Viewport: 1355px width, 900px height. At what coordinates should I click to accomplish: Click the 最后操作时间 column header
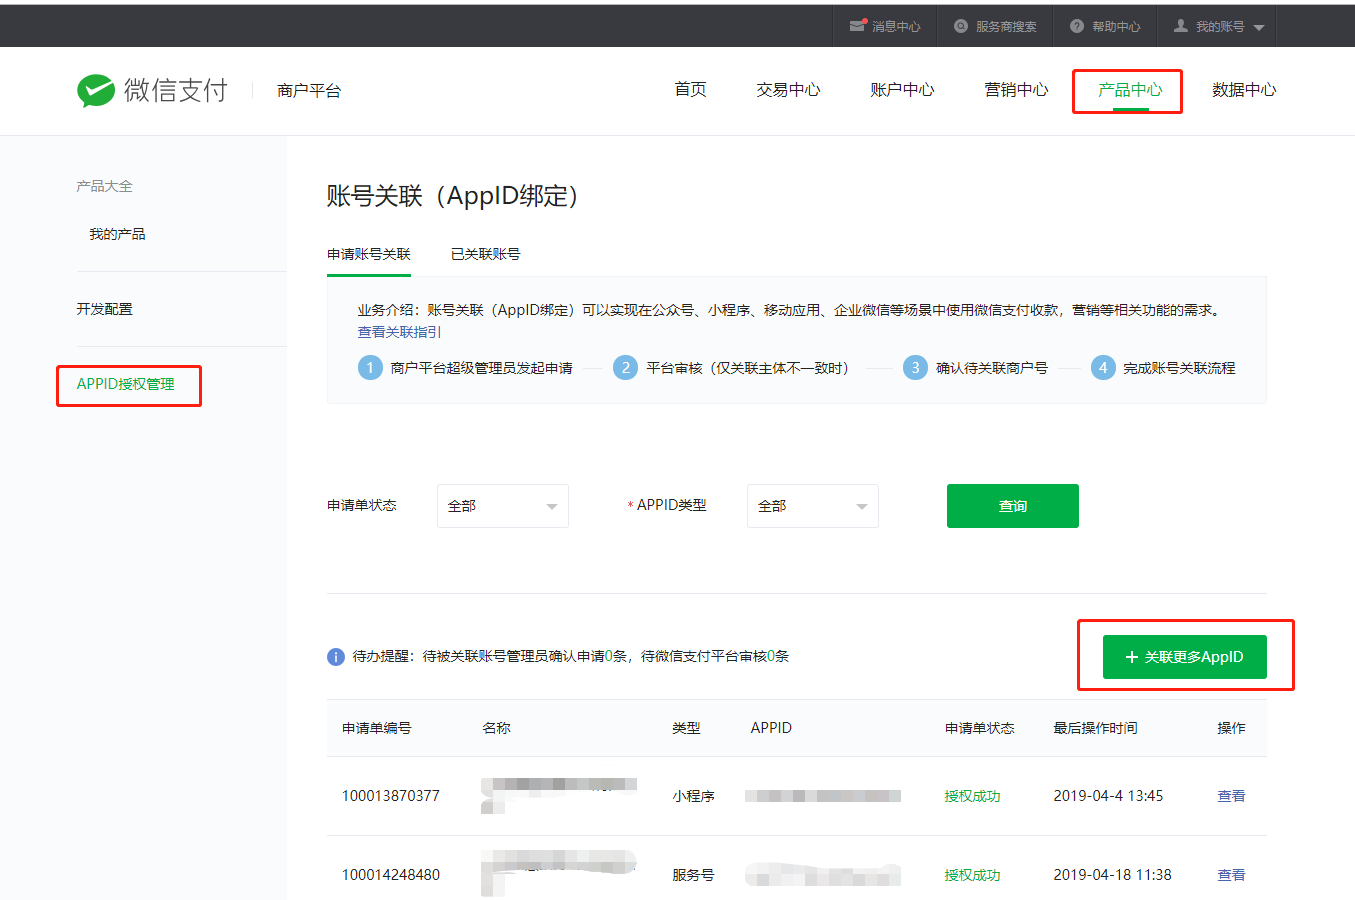(x=1095, y=728)
